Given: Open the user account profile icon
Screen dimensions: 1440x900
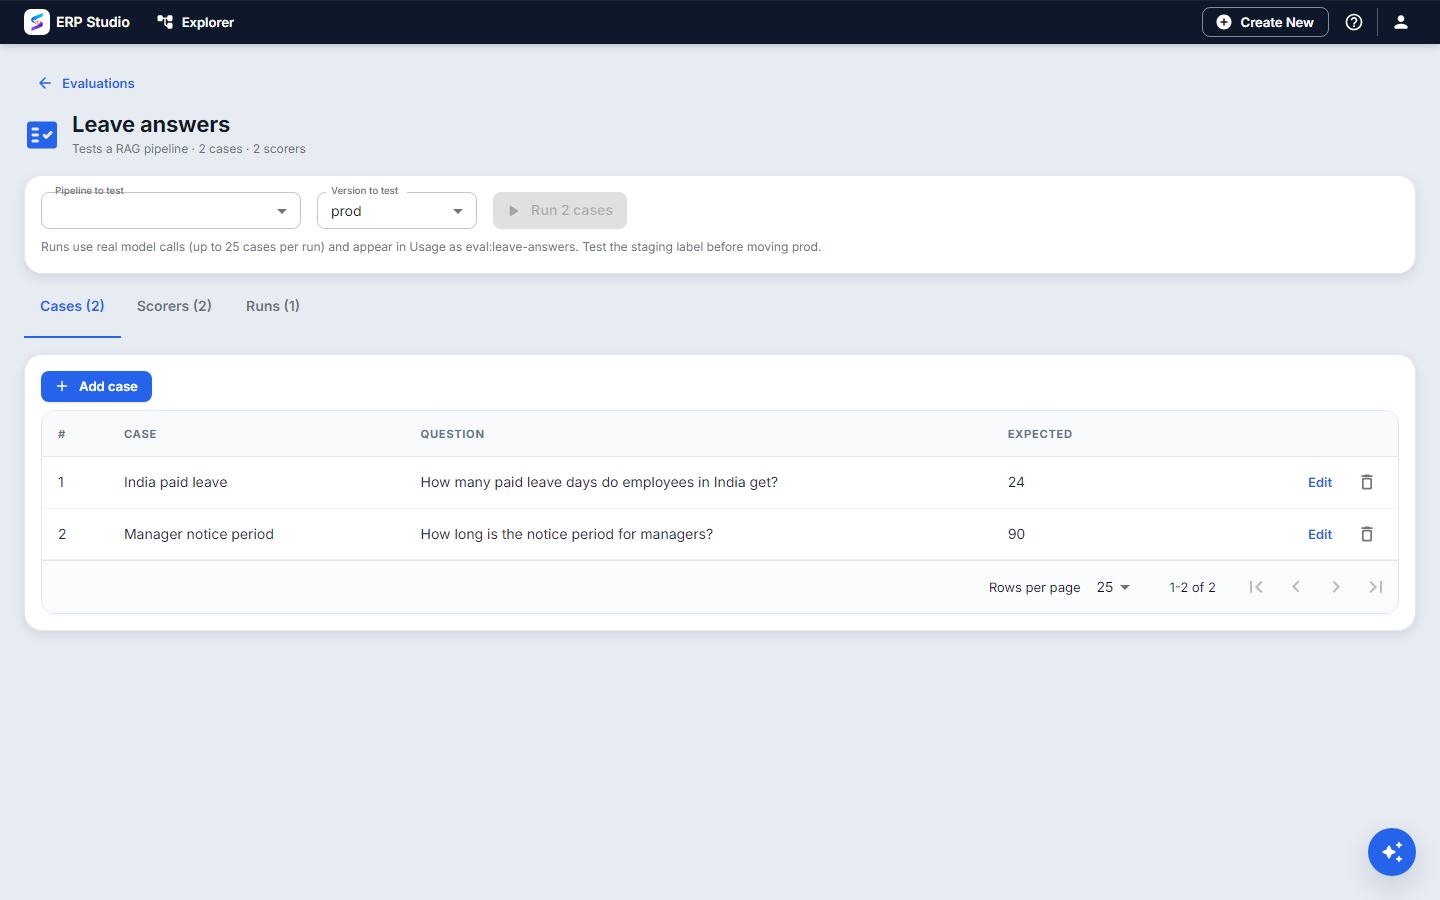Looking at the screenshot, I should (1401, 22).
